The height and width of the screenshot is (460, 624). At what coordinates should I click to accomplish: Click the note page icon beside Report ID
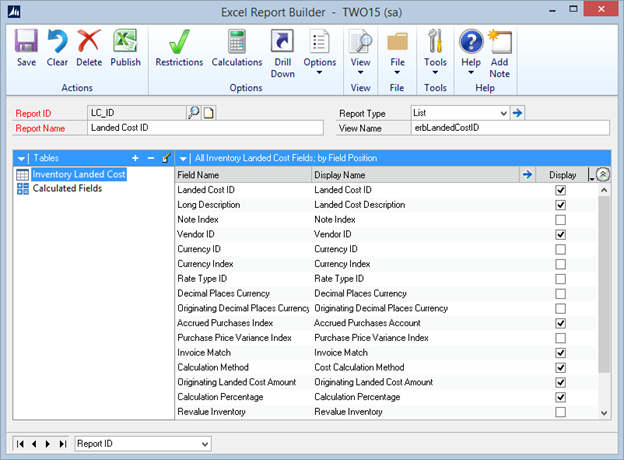(209, 113)
